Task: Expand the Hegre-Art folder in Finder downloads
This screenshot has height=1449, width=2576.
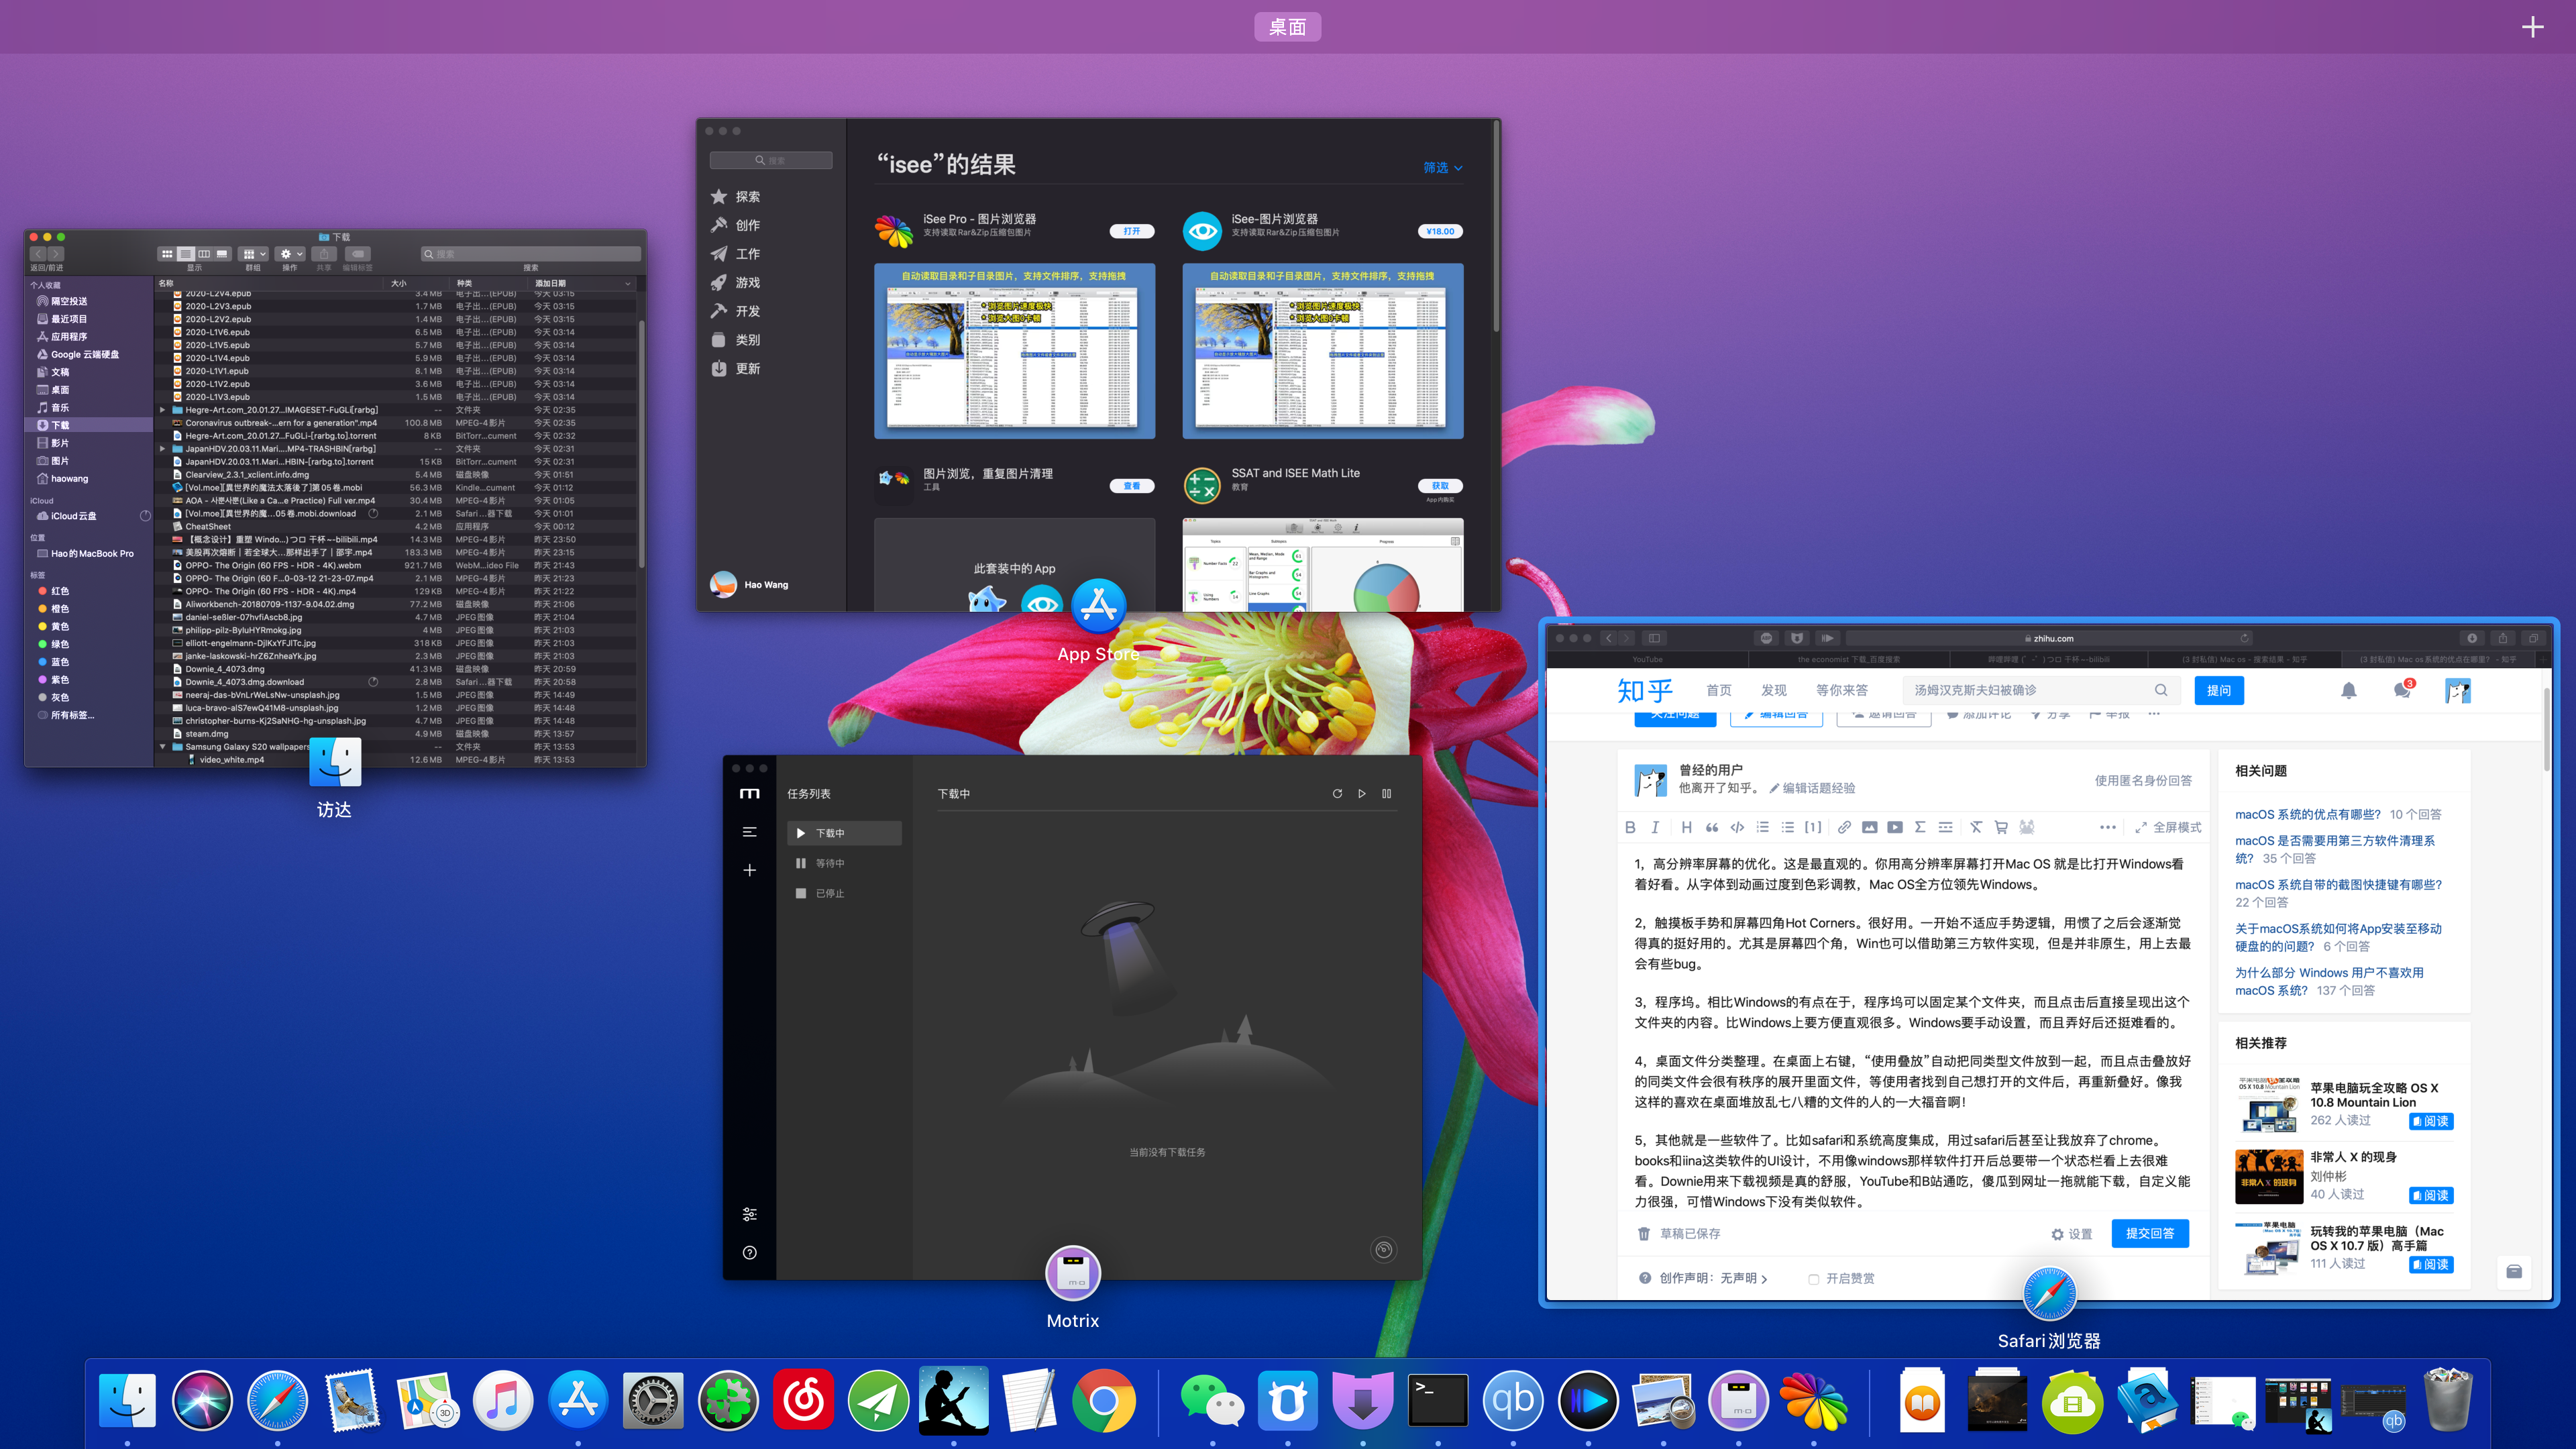Action: click(163, 410)
